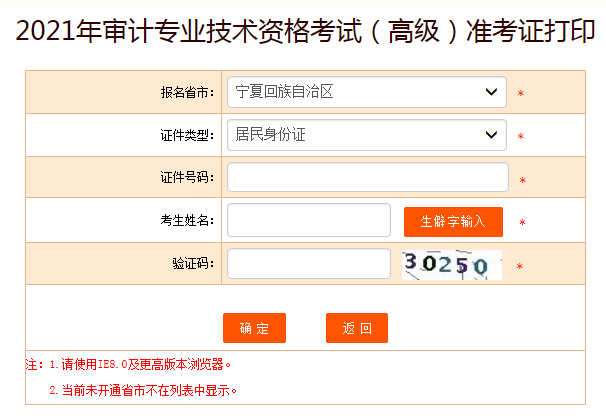Click the 证件类型 field label
The height and width of the screenshot is (418, 606).
[187, 135]
